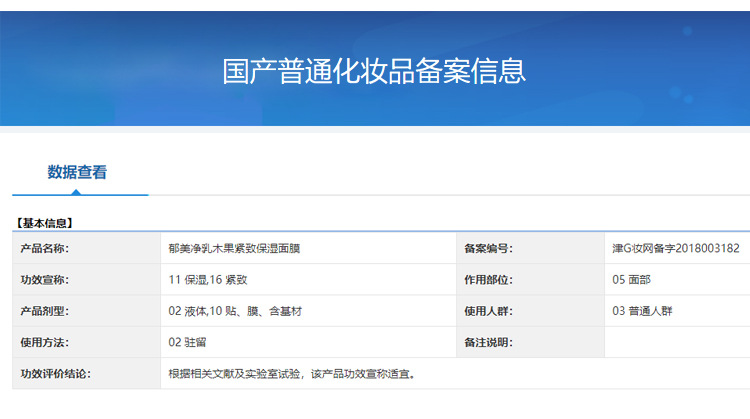The height and width of the screenshot is (419, 750).
Task: Click the 使用方法 label cell
Action: tap(87, 342)
